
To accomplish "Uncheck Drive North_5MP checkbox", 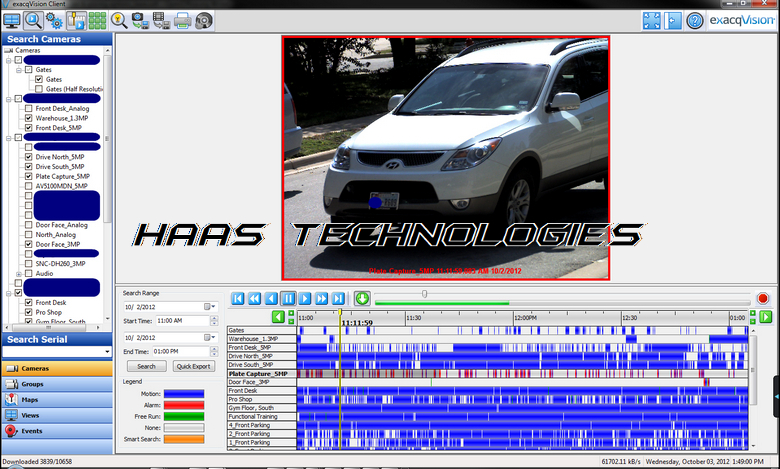I will click(x=29, y=157).
